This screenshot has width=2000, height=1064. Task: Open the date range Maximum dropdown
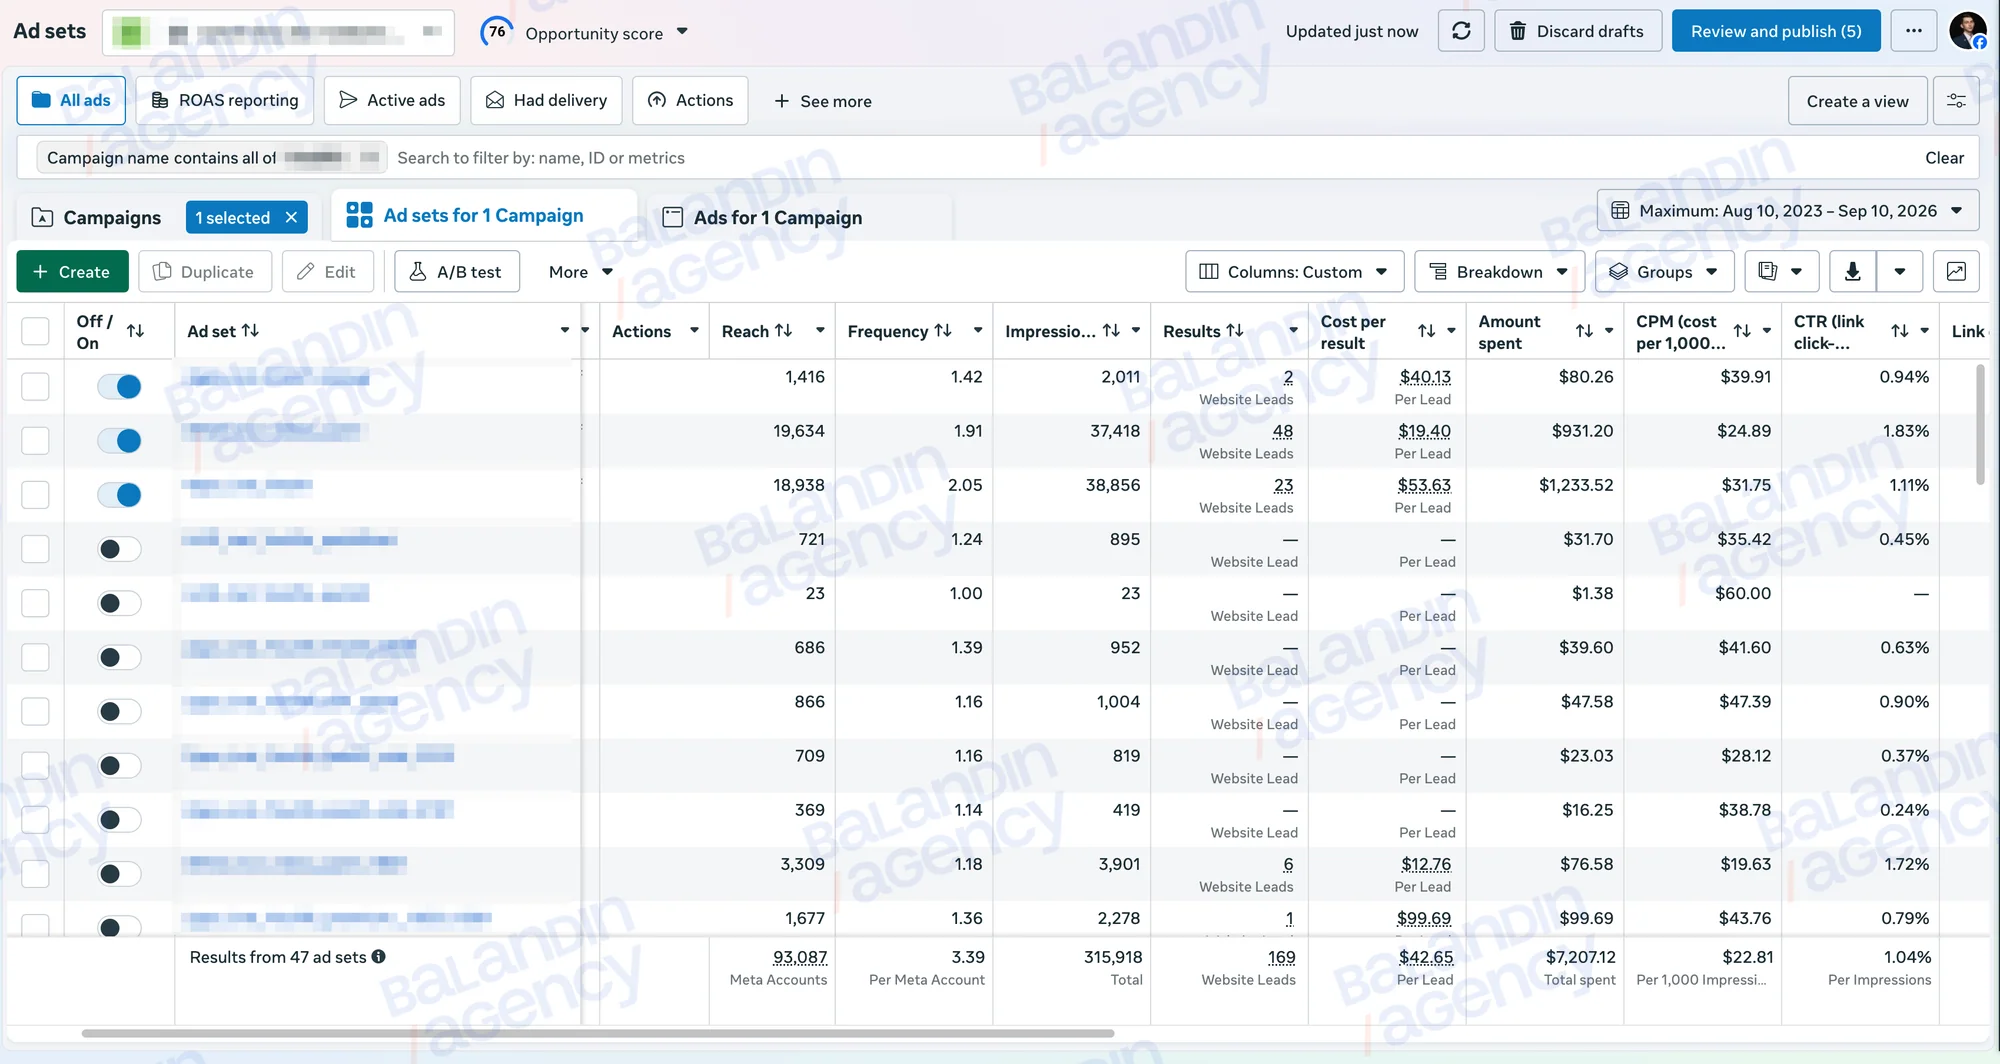click(1788, 211)
